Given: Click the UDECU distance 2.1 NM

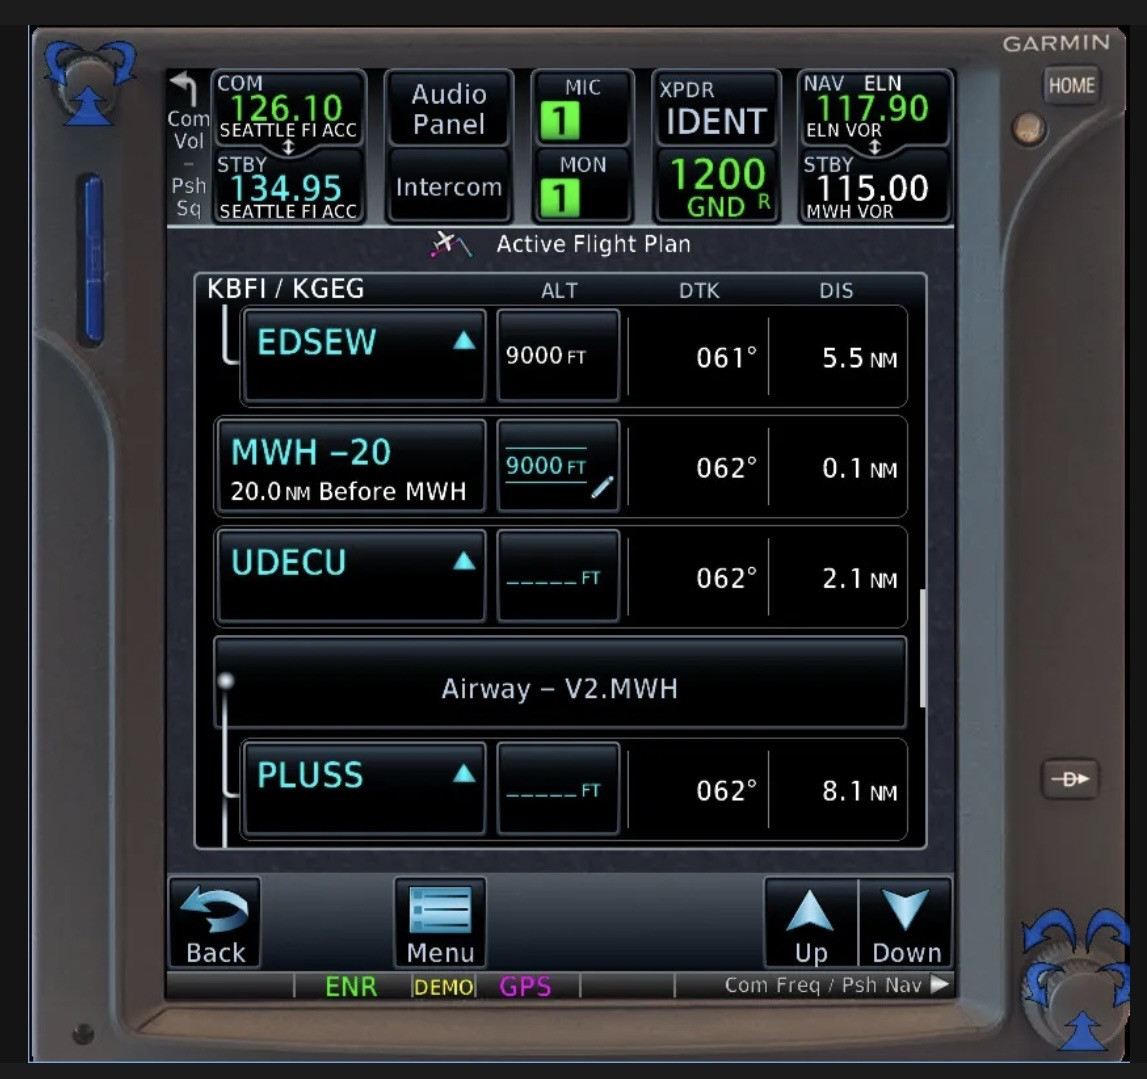Looking at the screenshot, I should point(860,579).
